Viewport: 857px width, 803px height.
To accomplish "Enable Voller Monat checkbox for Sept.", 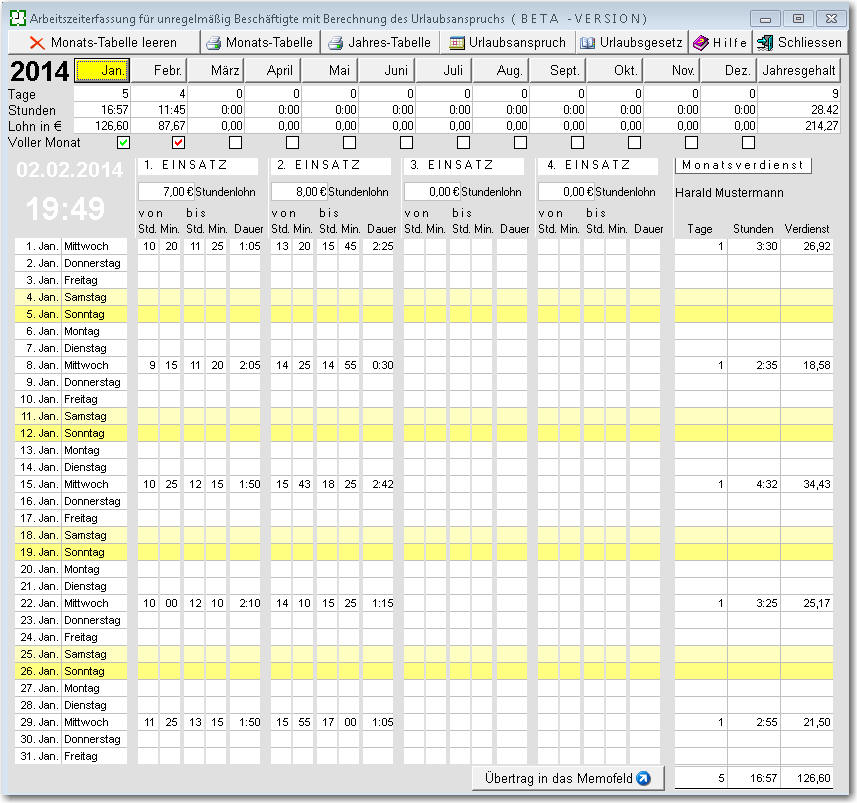I will [x=577, y=143].
